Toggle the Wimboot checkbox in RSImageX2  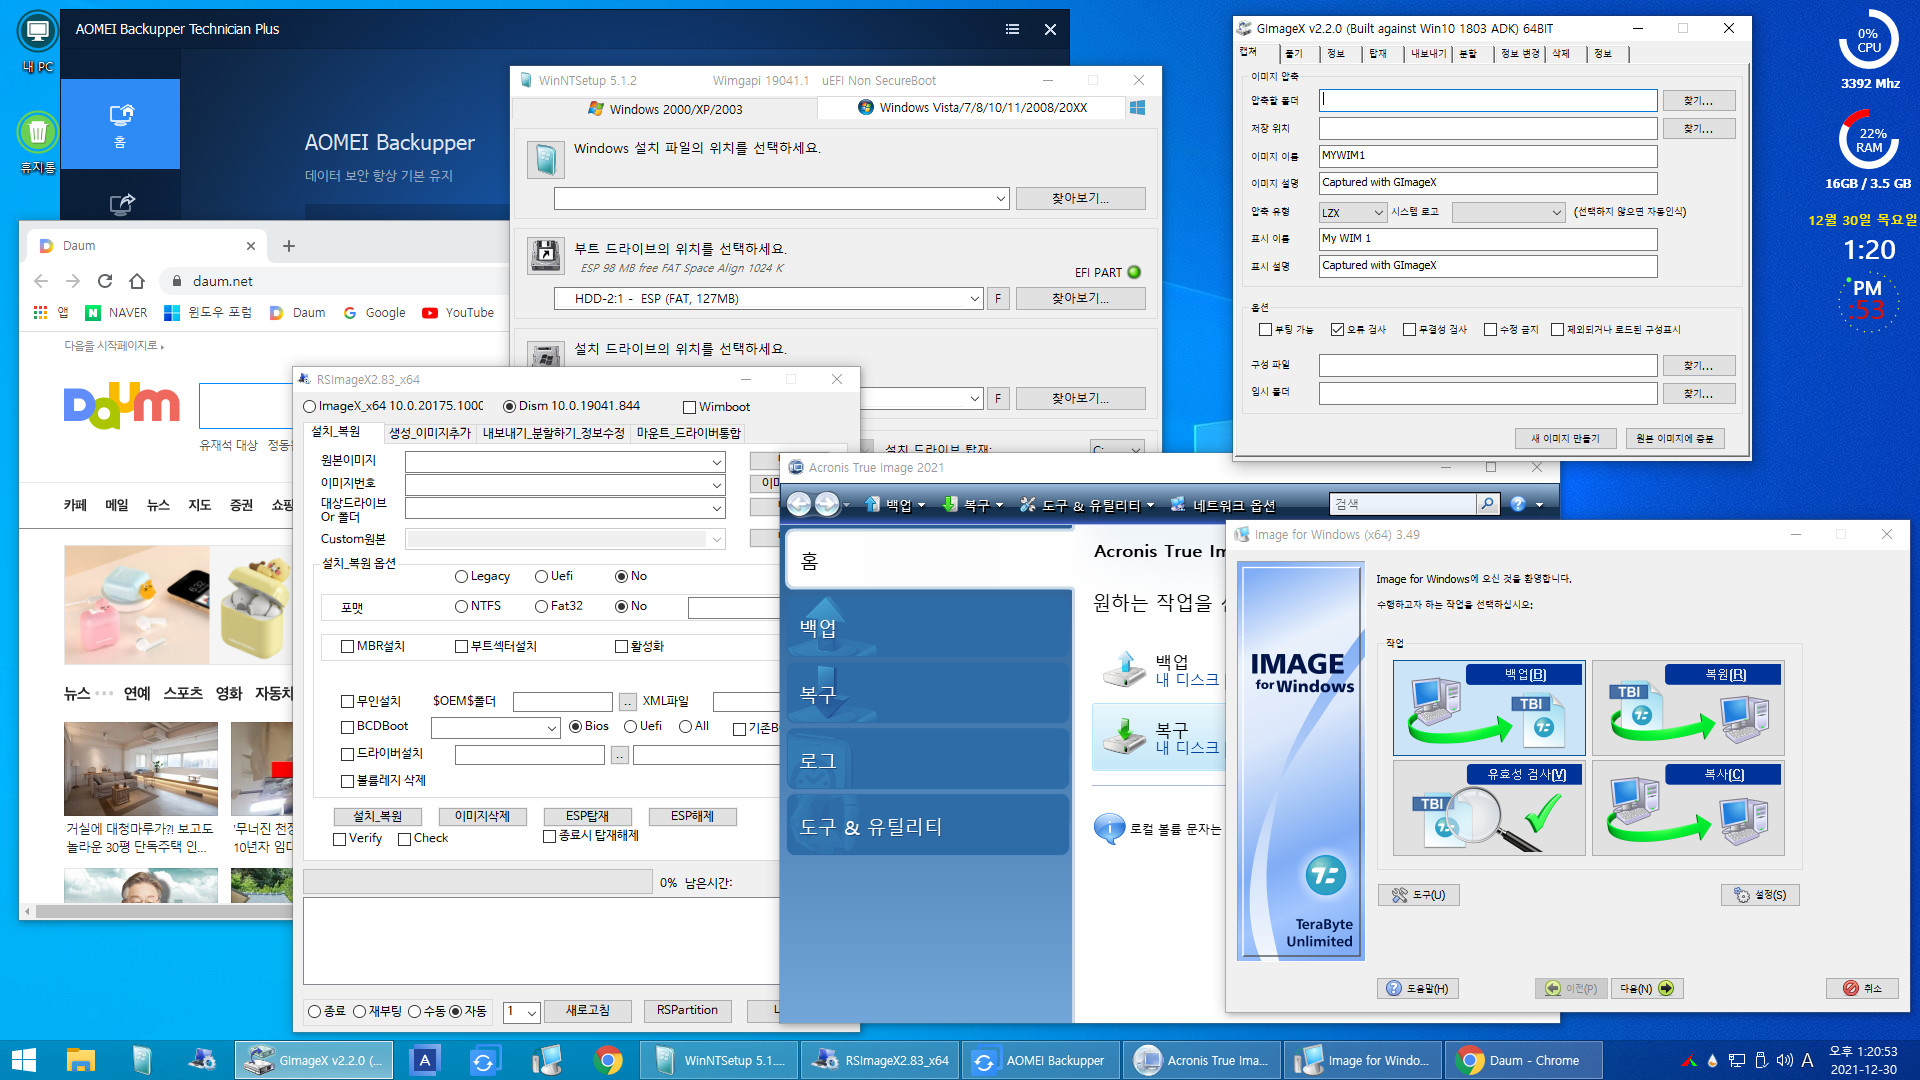click(690, 405)
